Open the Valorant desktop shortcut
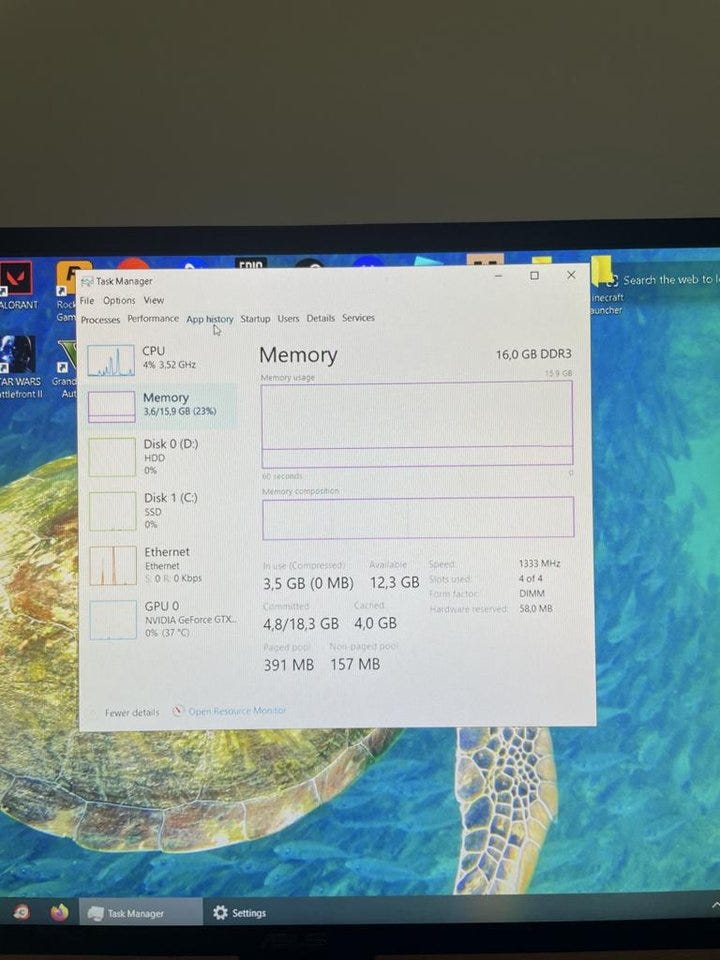Viewport: 720px width, 960px height. coord(18,287)
